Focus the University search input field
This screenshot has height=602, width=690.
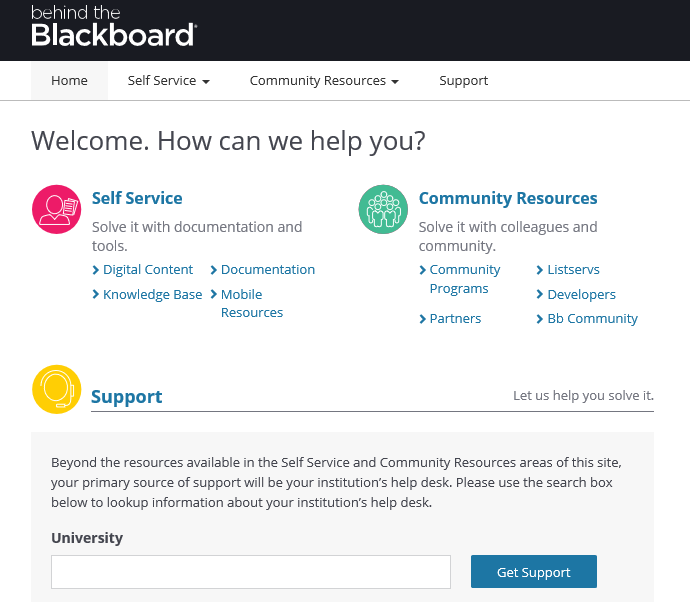(x=251, y=572)
